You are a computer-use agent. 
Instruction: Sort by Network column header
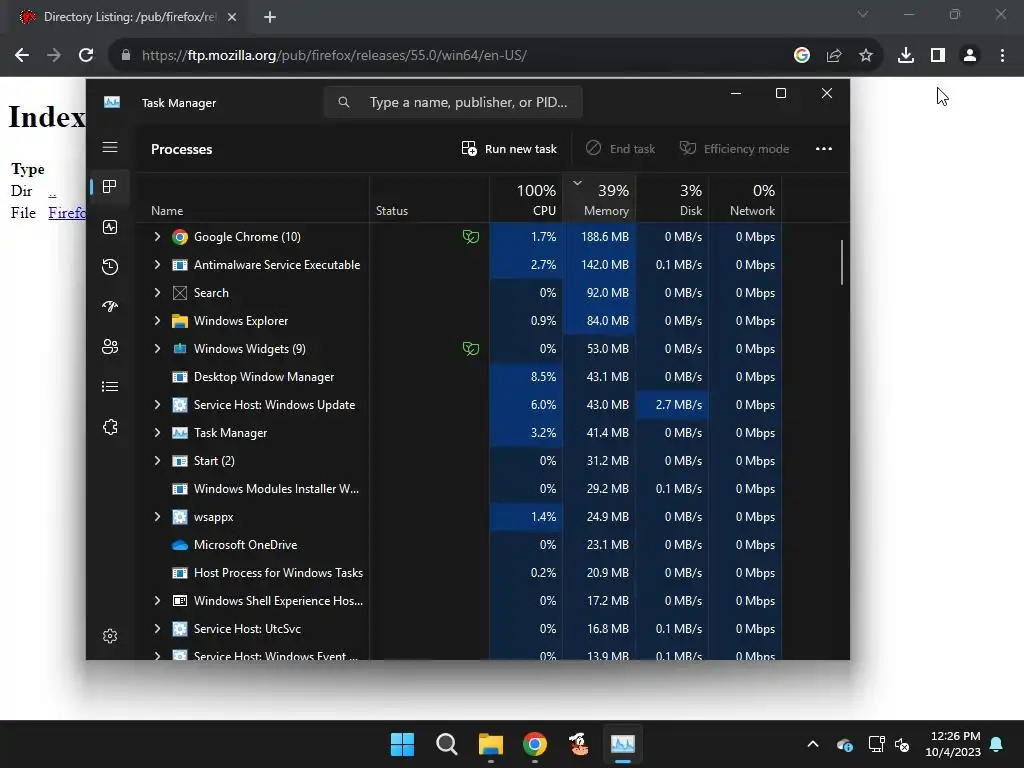(x=746, y=199)
